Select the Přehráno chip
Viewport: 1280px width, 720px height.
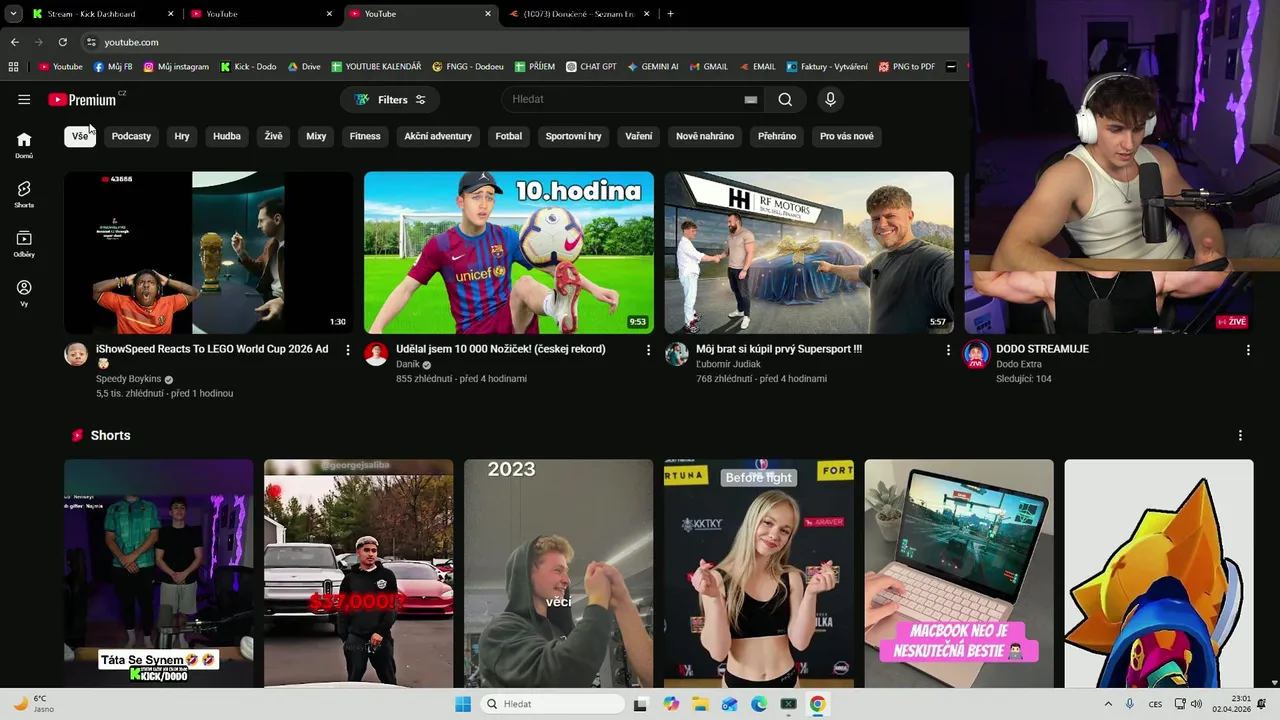[x=777, y=136]
